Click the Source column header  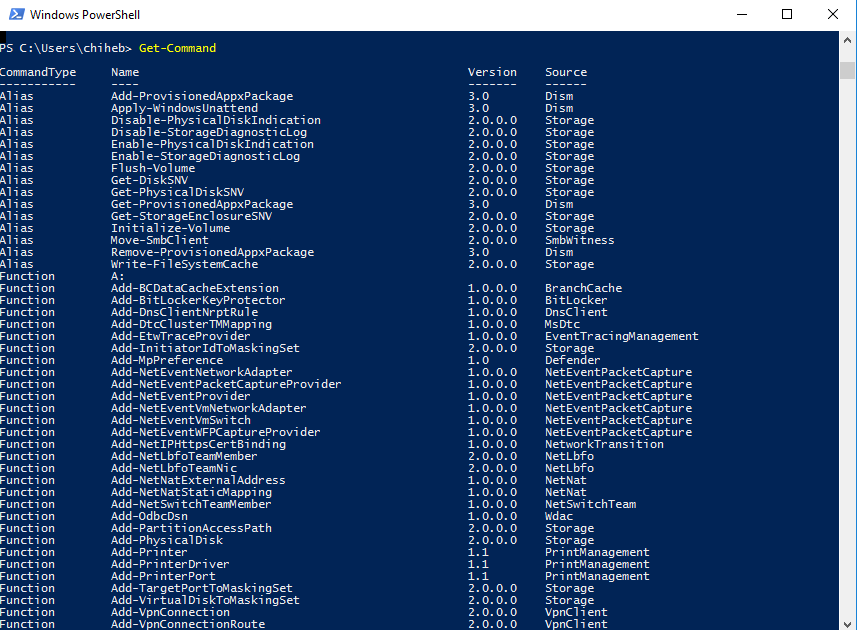566,72
